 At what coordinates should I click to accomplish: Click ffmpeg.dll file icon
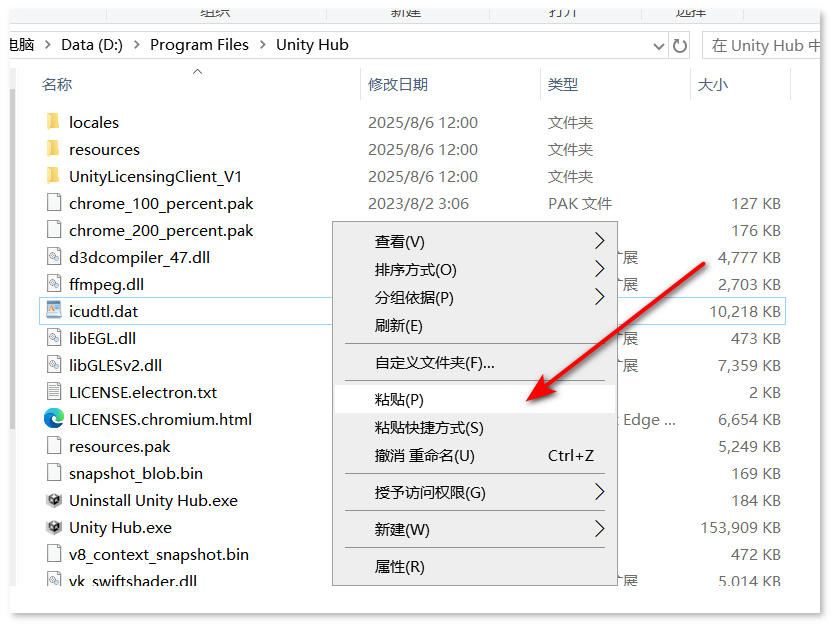pyautogui.click(x=54, y=284)
